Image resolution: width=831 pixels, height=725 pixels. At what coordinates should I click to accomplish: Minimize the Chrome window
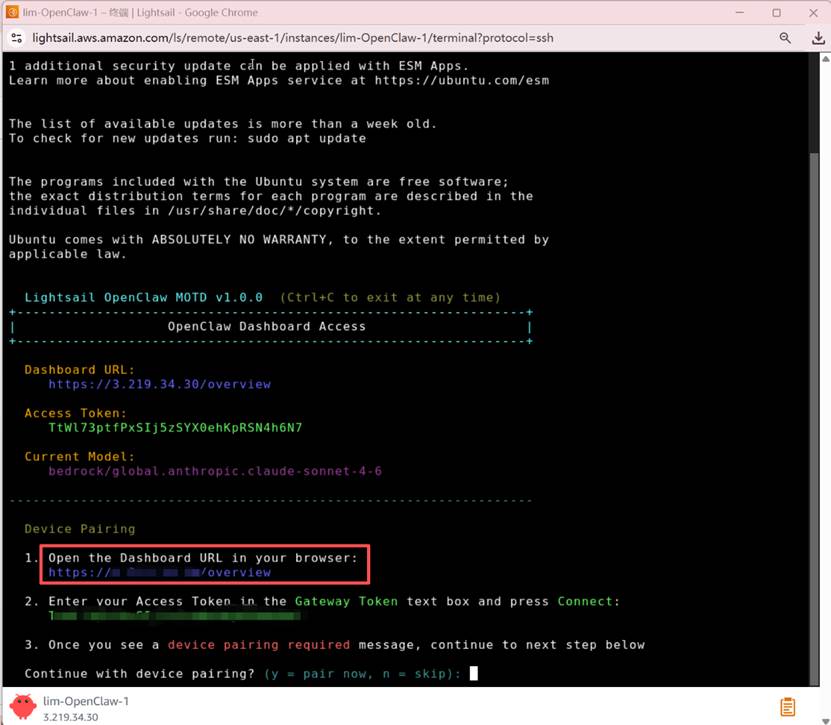pos(740,12)
